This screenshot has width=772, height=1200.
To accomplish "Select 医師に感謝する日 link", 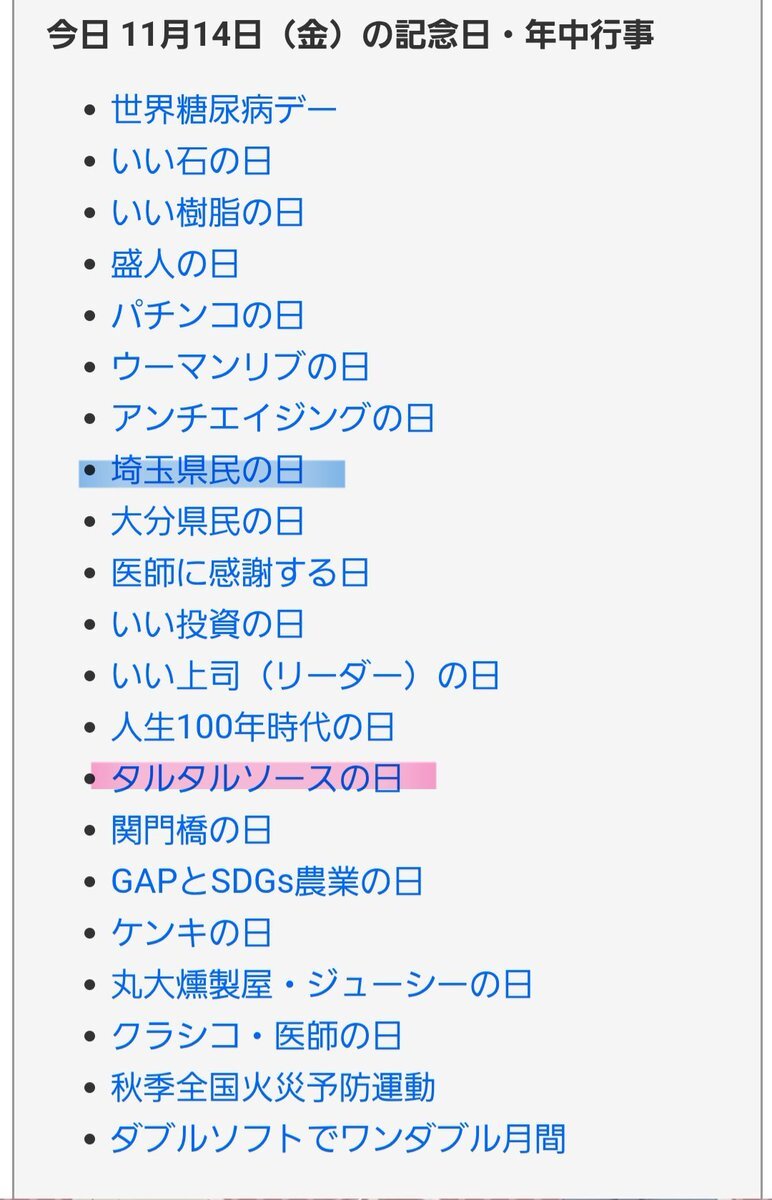I will click(x=240, y=573).
